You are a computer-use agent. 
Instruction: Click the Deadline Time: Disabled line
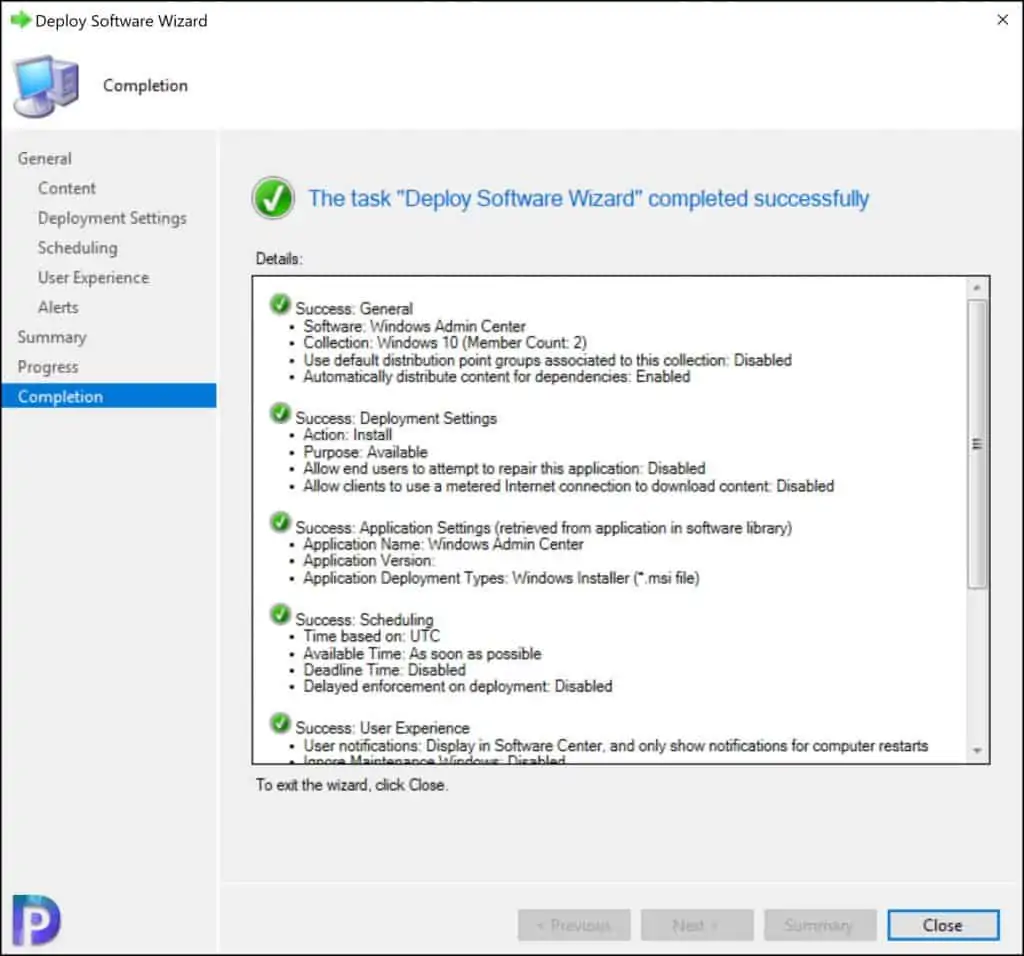pyautogui.click(x=384, y=670)
